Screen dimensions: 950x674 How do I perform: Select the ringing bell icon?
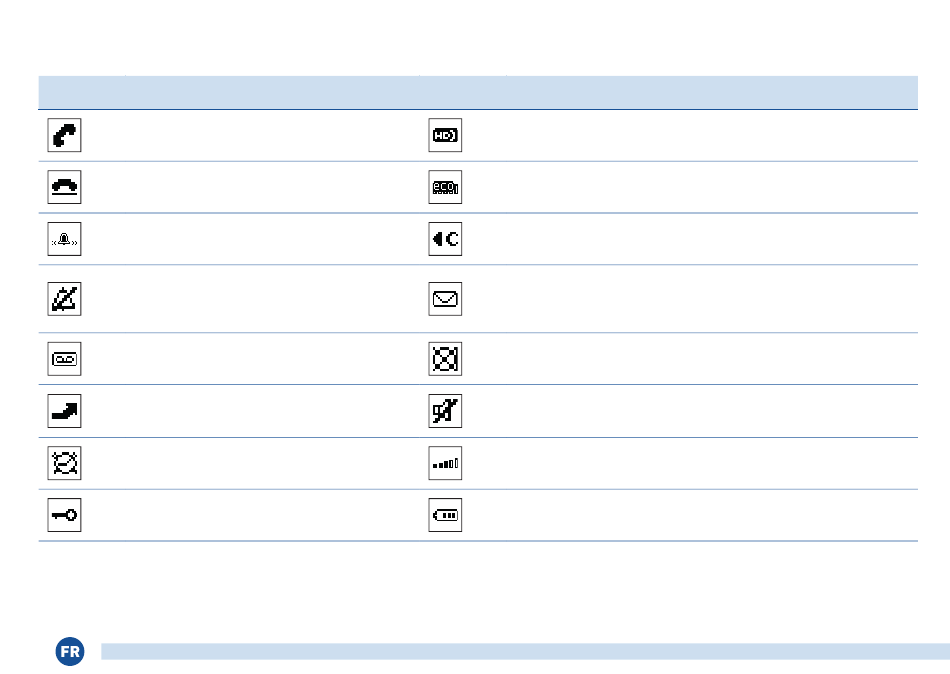coord(64,239)
